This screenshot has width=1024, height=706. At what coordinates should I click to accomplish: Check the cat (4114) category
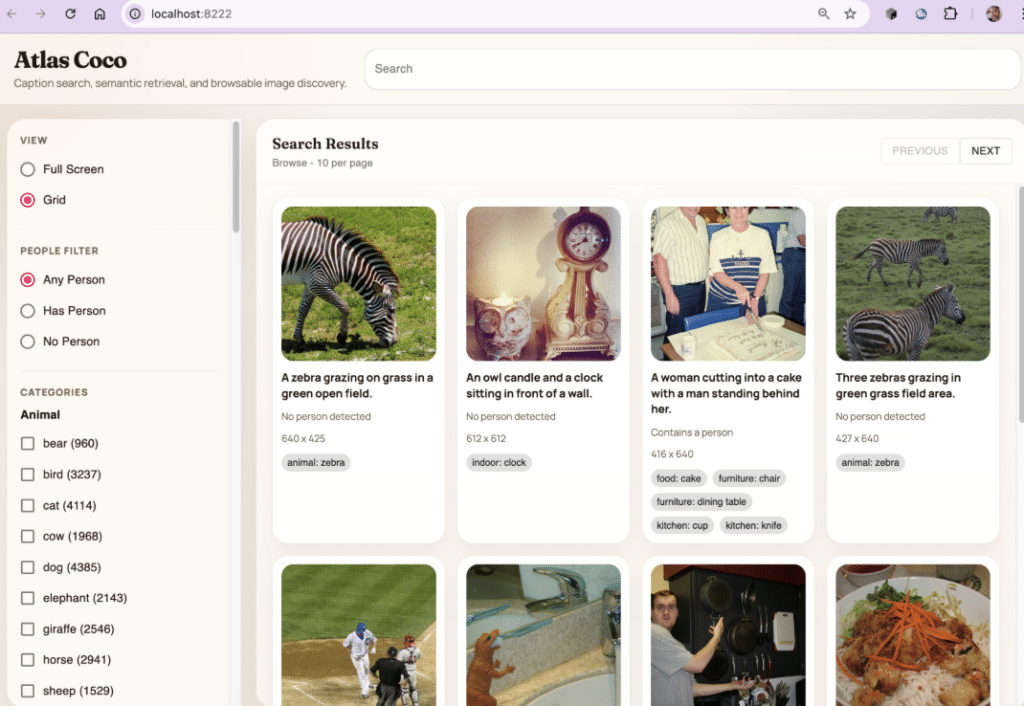pyautogui.click(x=27, y=505)
